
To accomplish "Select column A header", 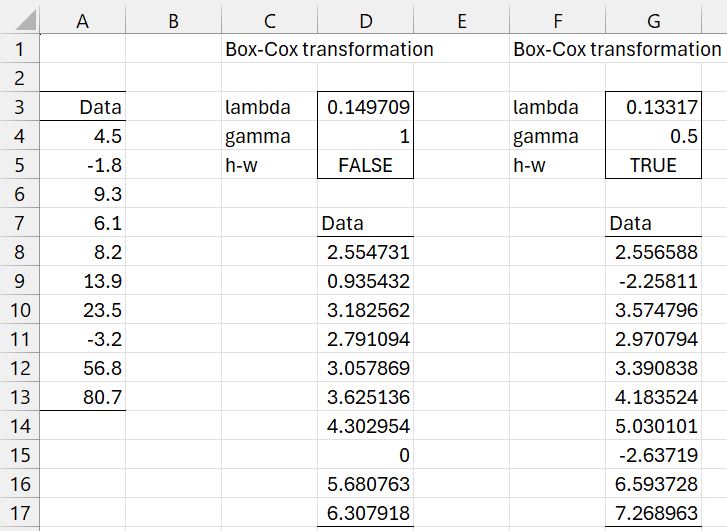I will (x=83, y=18).
